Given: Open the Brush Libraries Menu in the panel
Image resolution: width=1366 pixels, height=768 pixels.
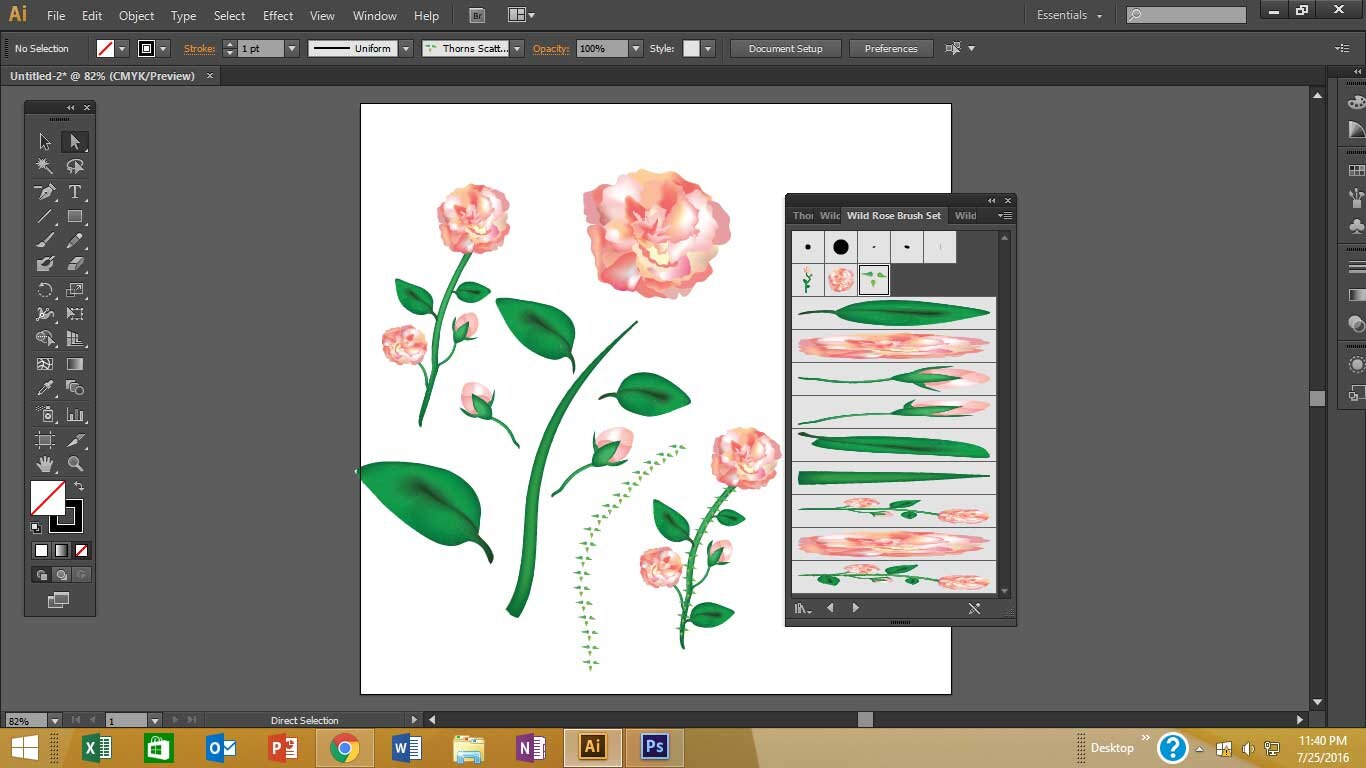Looking at the screenshot, I should 802,608.
